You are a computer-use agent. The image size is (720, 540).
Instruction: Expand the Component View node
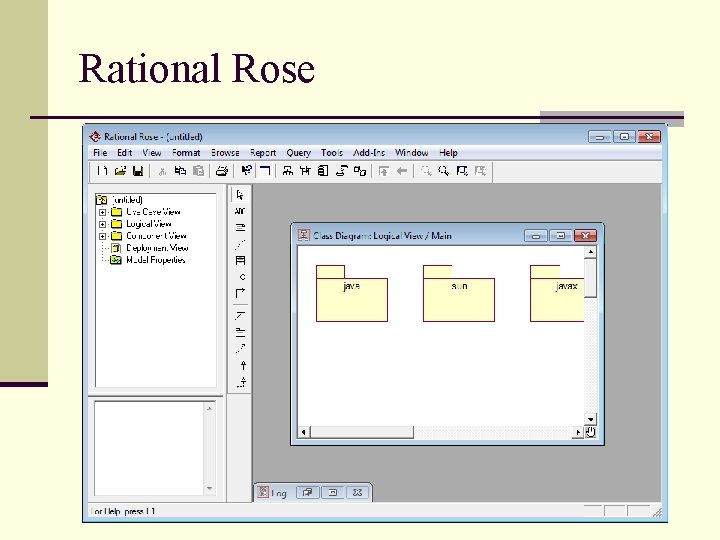pyautogui.click(x=102, y=236)
